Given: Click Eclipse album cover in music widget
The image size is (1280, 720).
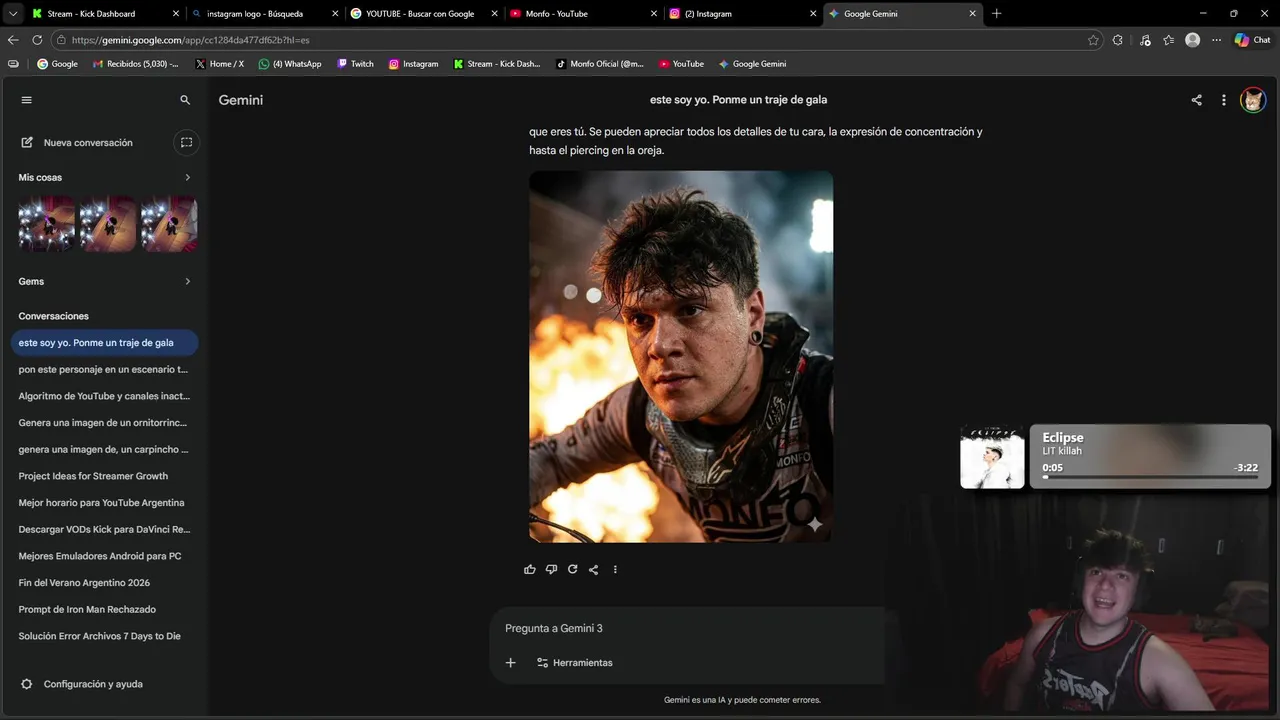Looking at the screenshot, I should click(x=992, y=458).
